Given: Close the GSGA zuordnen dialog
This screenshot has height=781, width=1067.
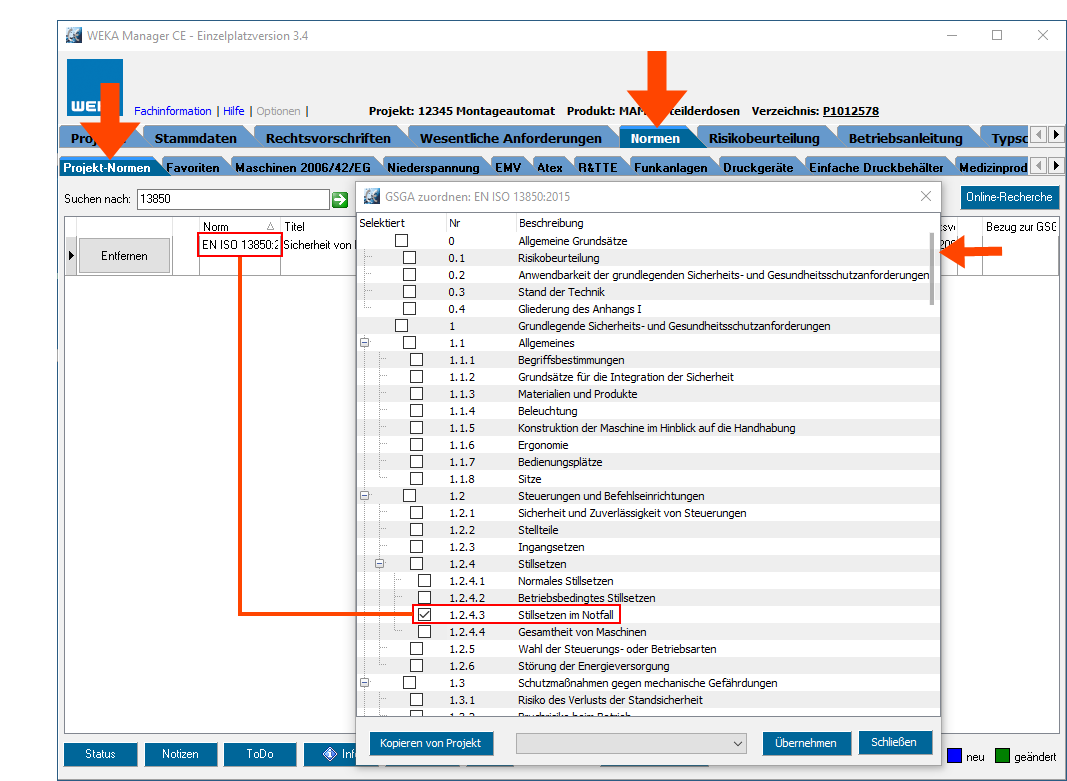Looking at the screenshot, I should [925, 197].
